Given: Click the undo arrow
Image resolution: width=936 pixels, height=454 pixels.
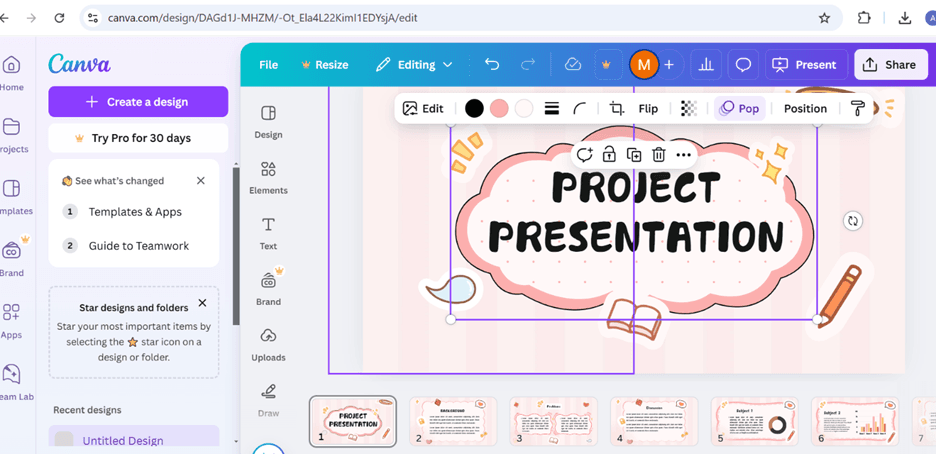Looking at the screenshot, I should click(x=492, y=64).
